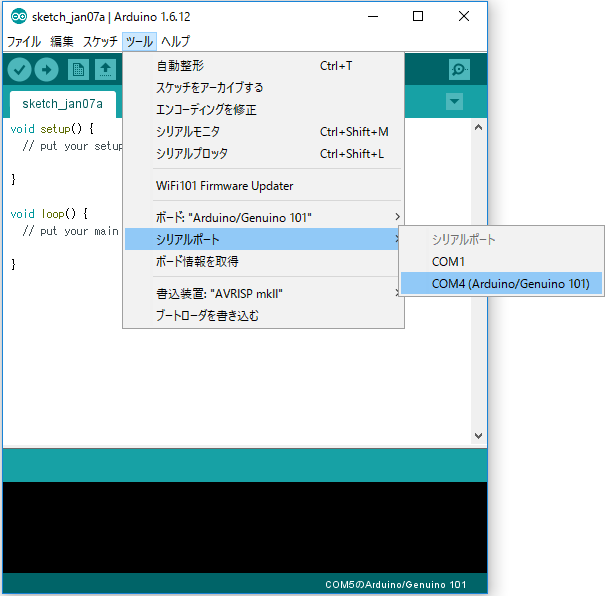Select COM4 (Arduino/Genuino 101) port
The height and width of the screenshot is (596, 605).
(501, 284)
